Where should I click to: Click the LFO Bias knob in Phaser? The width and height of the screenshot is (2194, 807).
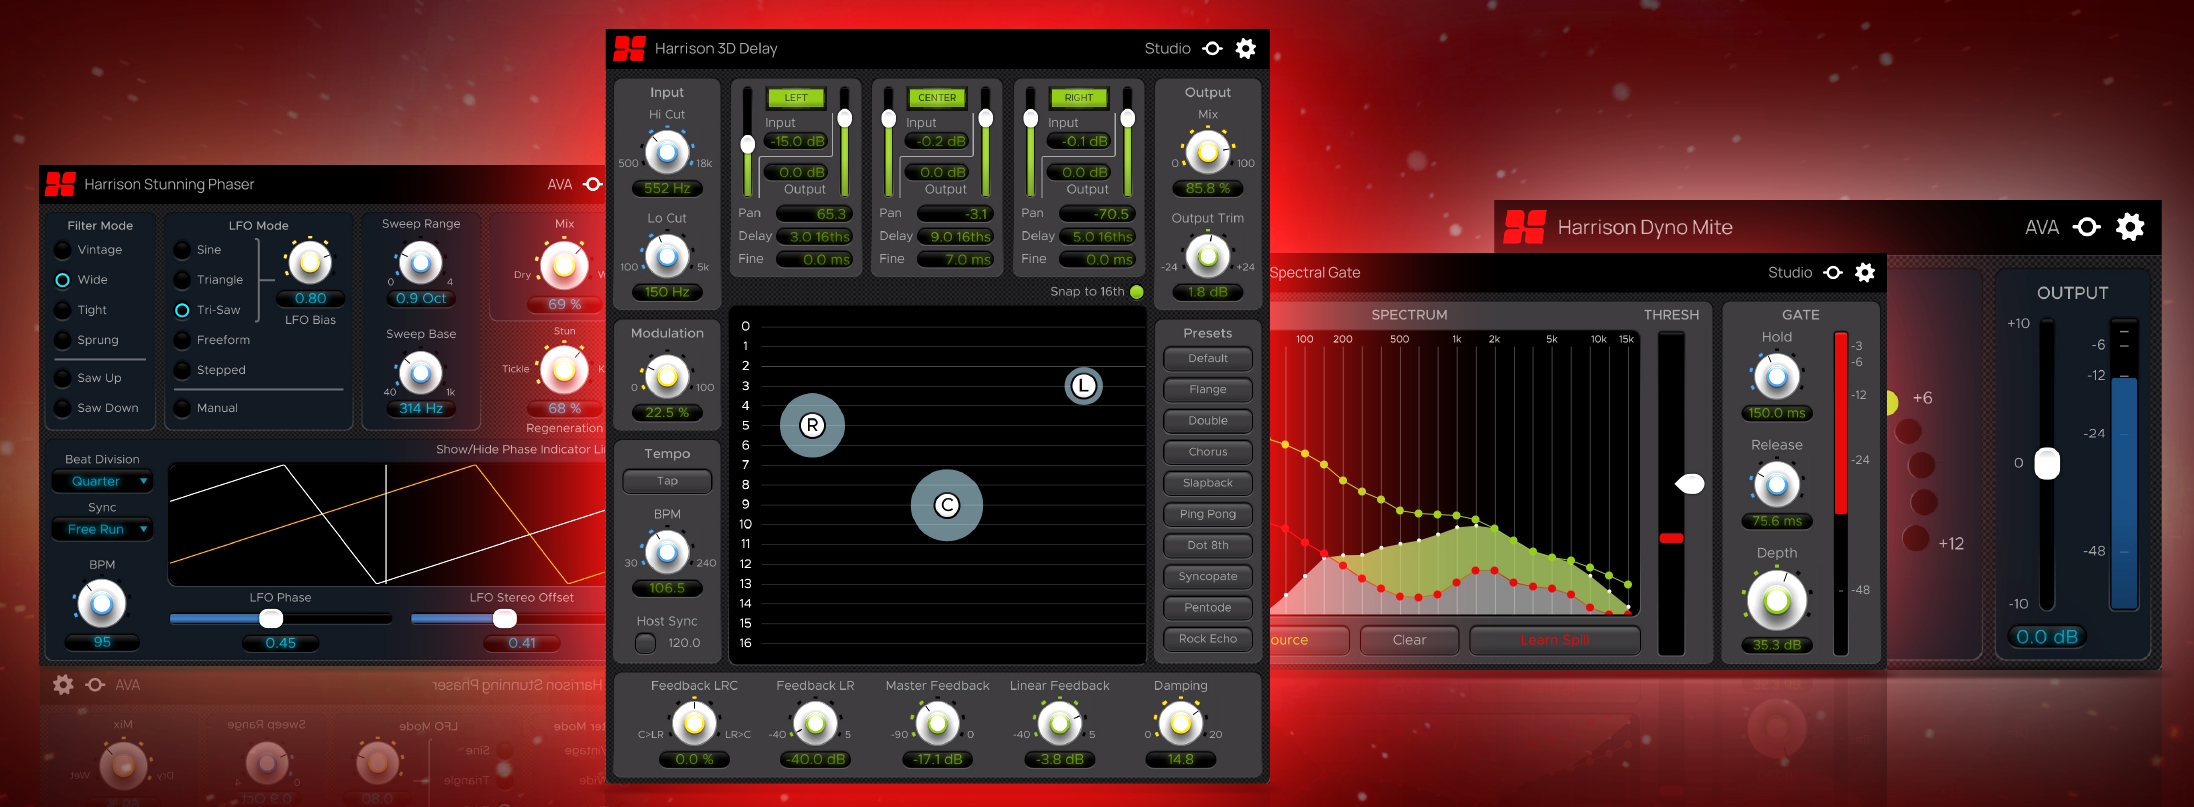click(310, 263)
